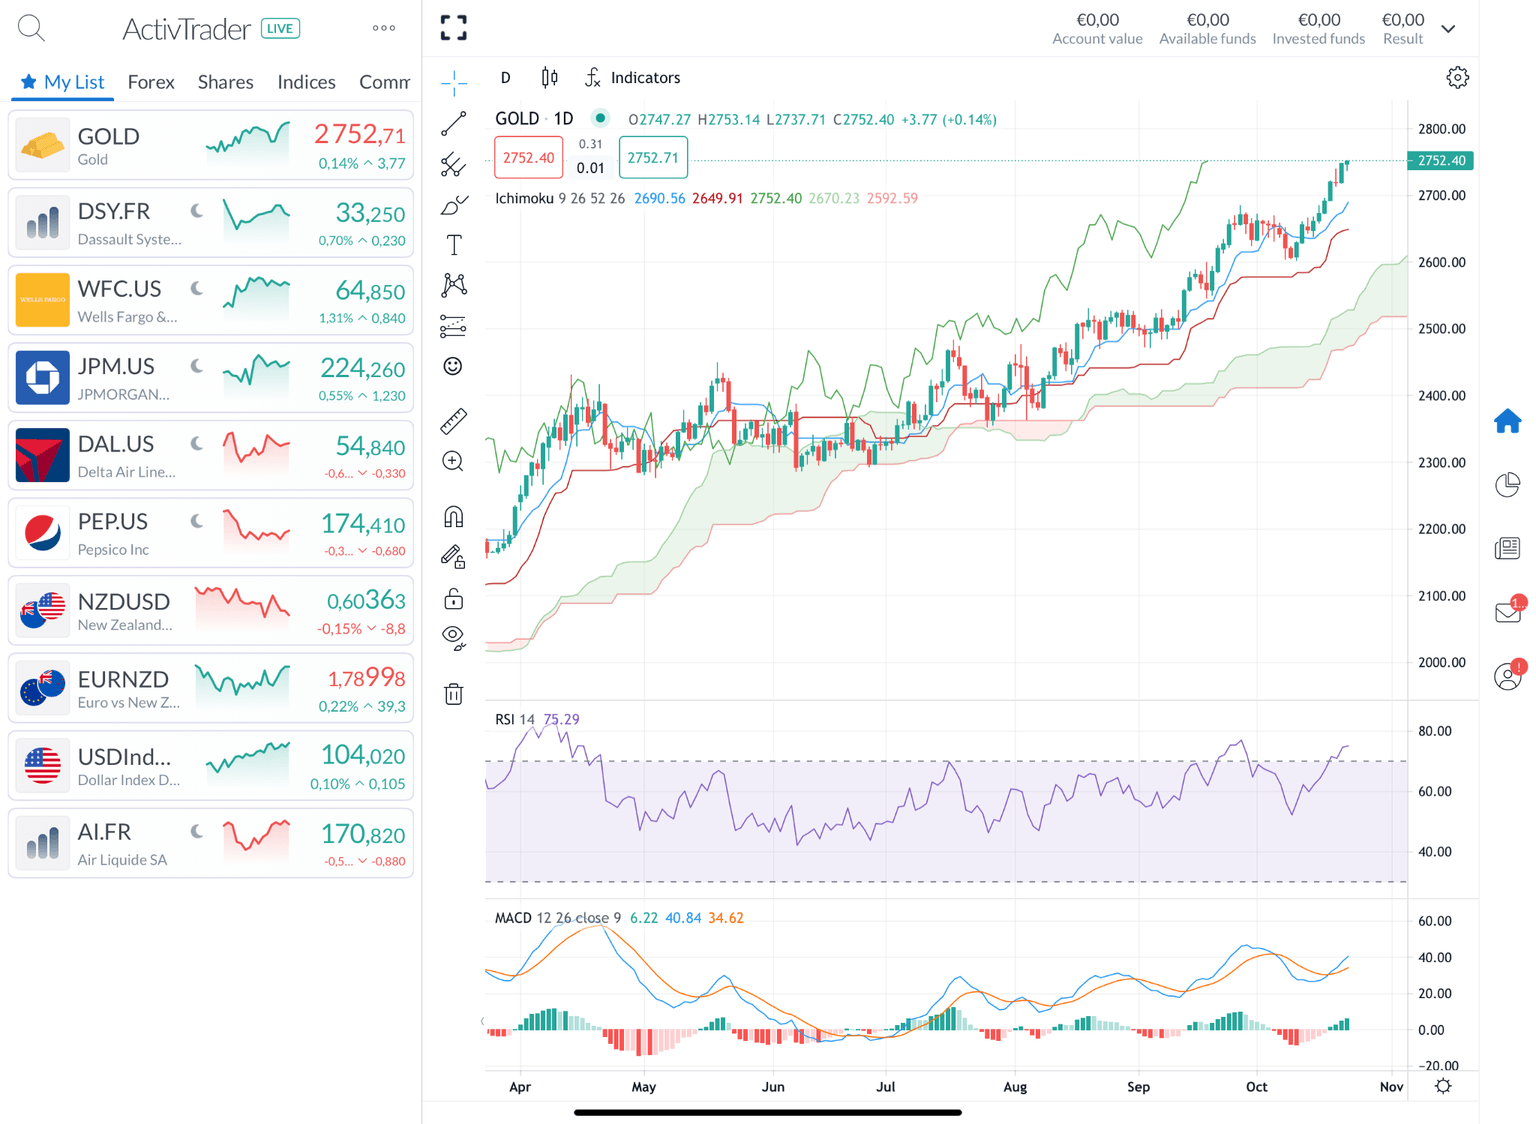Image resolution: width=1536 pixels, height=1124 pixels.
Task: Open the three-dots more options menu
Action: pos(384,28)
